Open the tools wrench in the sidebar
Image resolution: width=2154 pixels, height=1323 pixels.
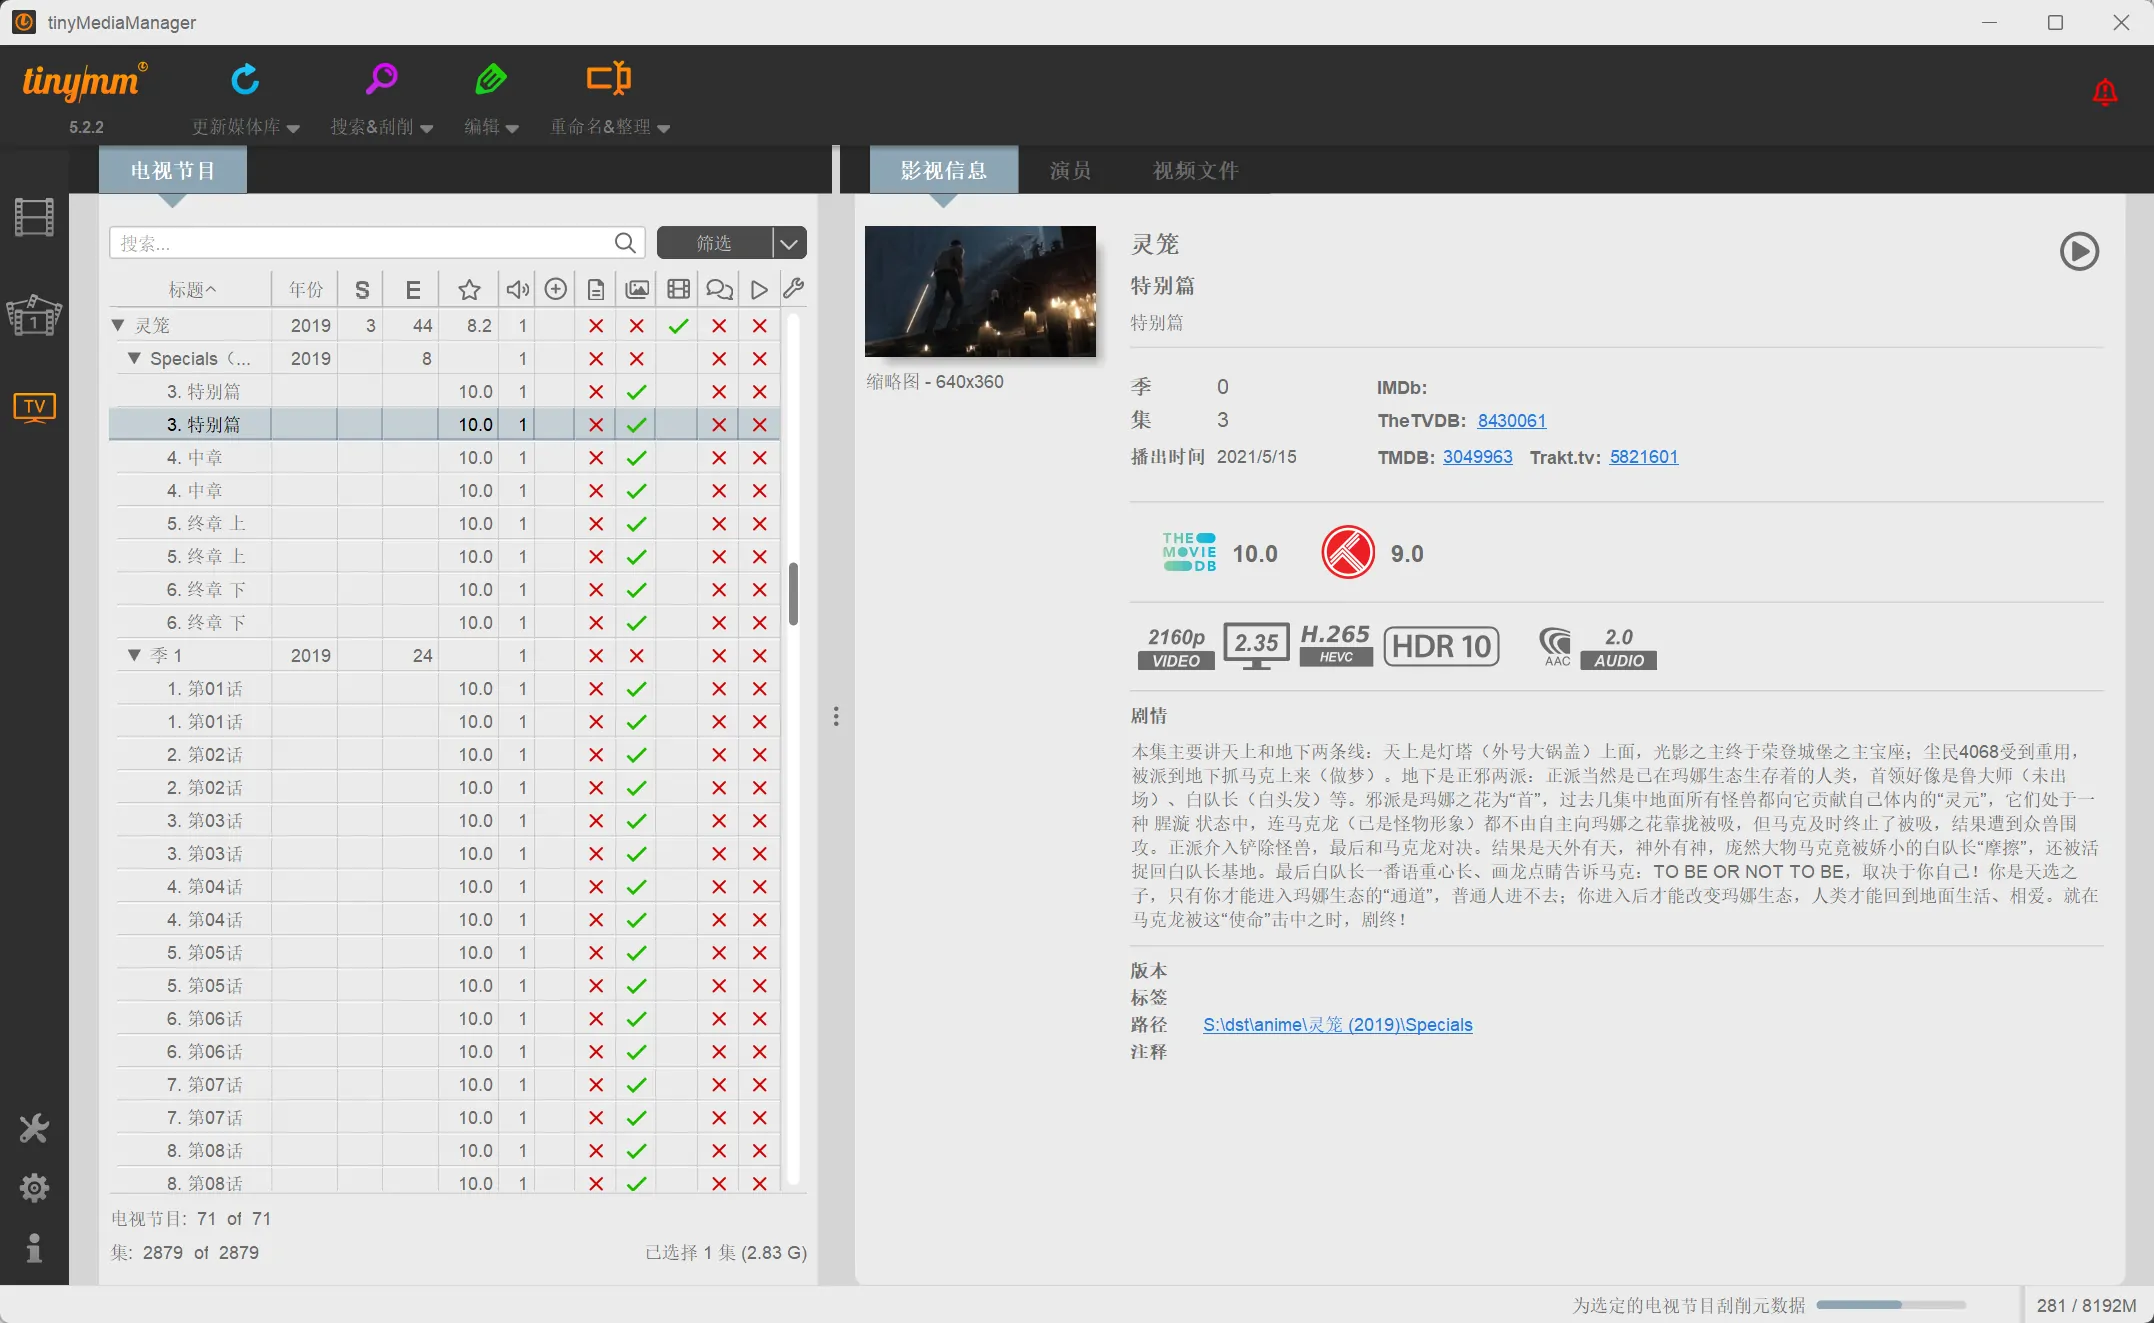tap(34, 1129)
